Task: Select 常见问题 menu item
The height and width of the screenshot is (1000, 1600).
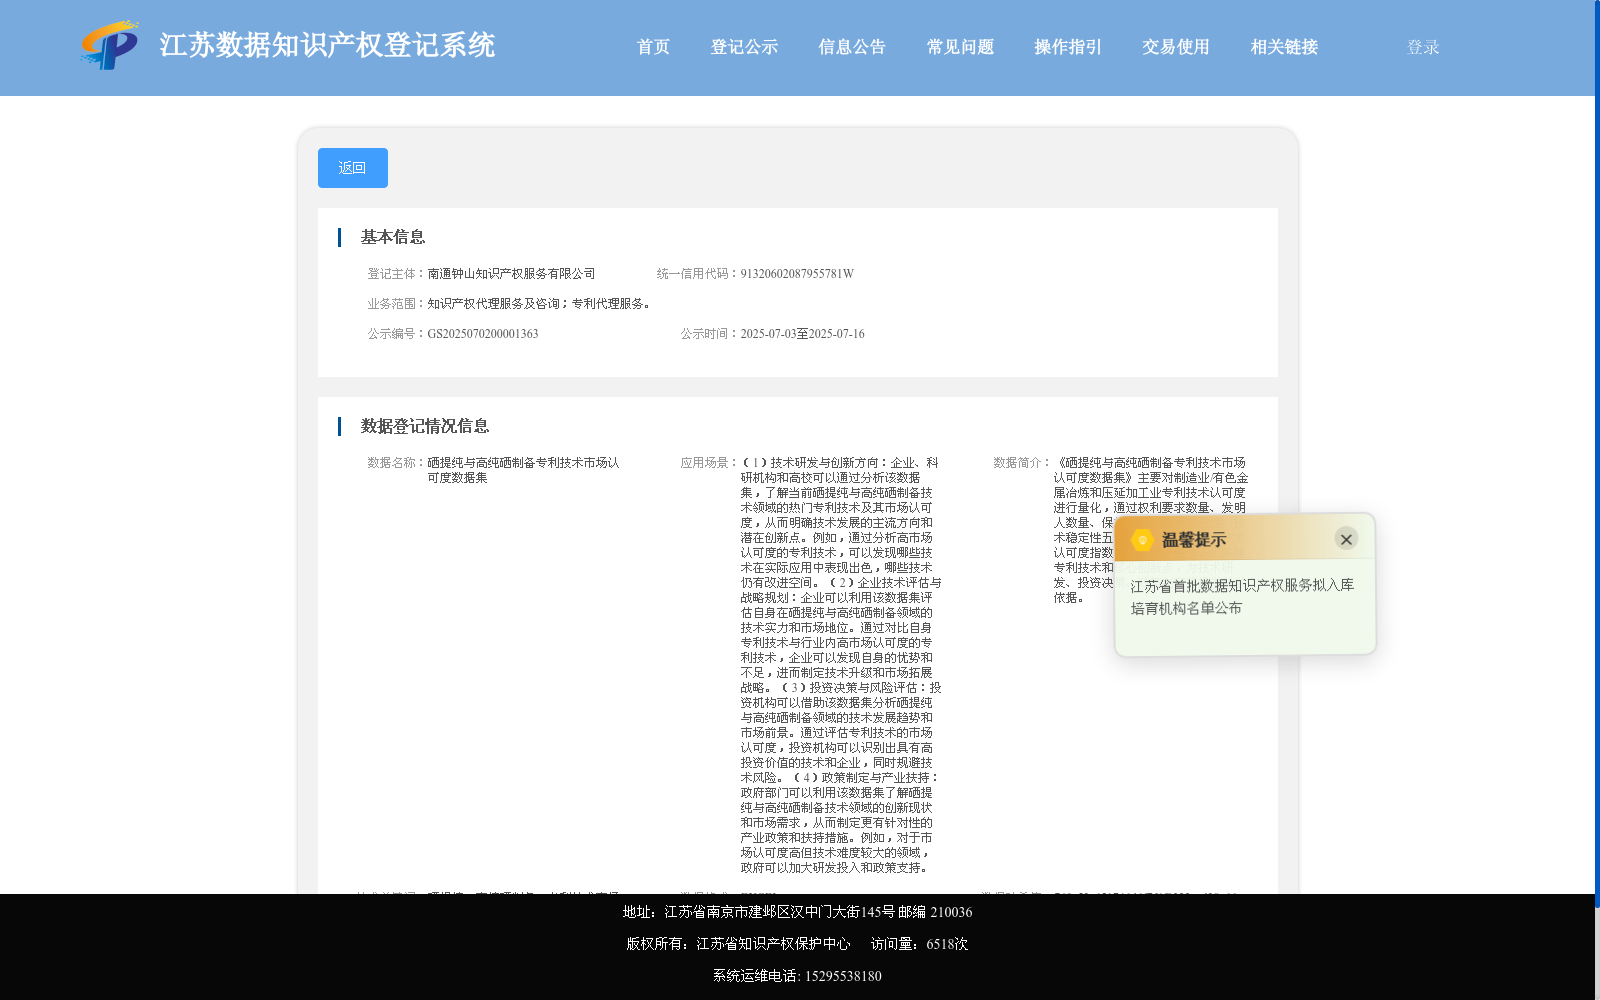Action: pyautogui.click(x=960, y=47)
